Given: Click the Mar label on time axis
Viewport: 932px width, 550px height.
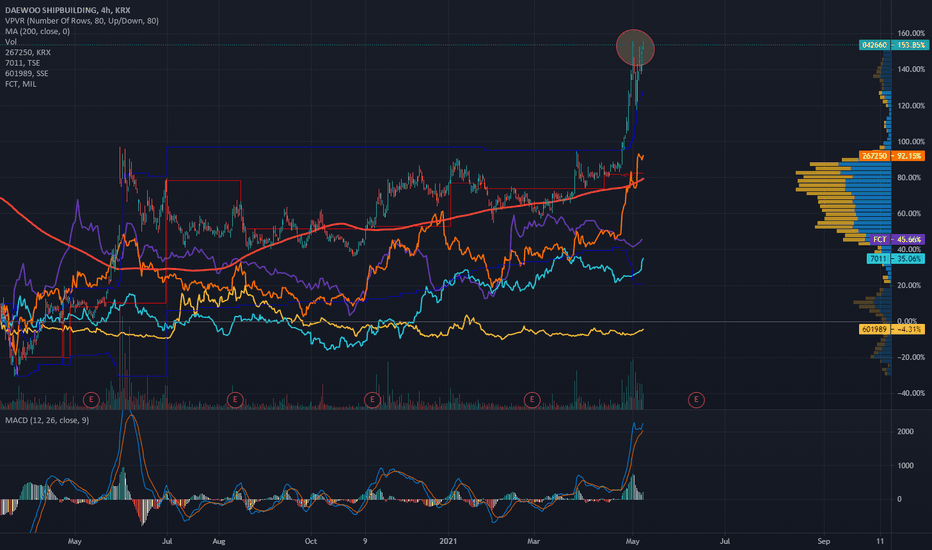Looking at the screenshot, I should 533,541.
